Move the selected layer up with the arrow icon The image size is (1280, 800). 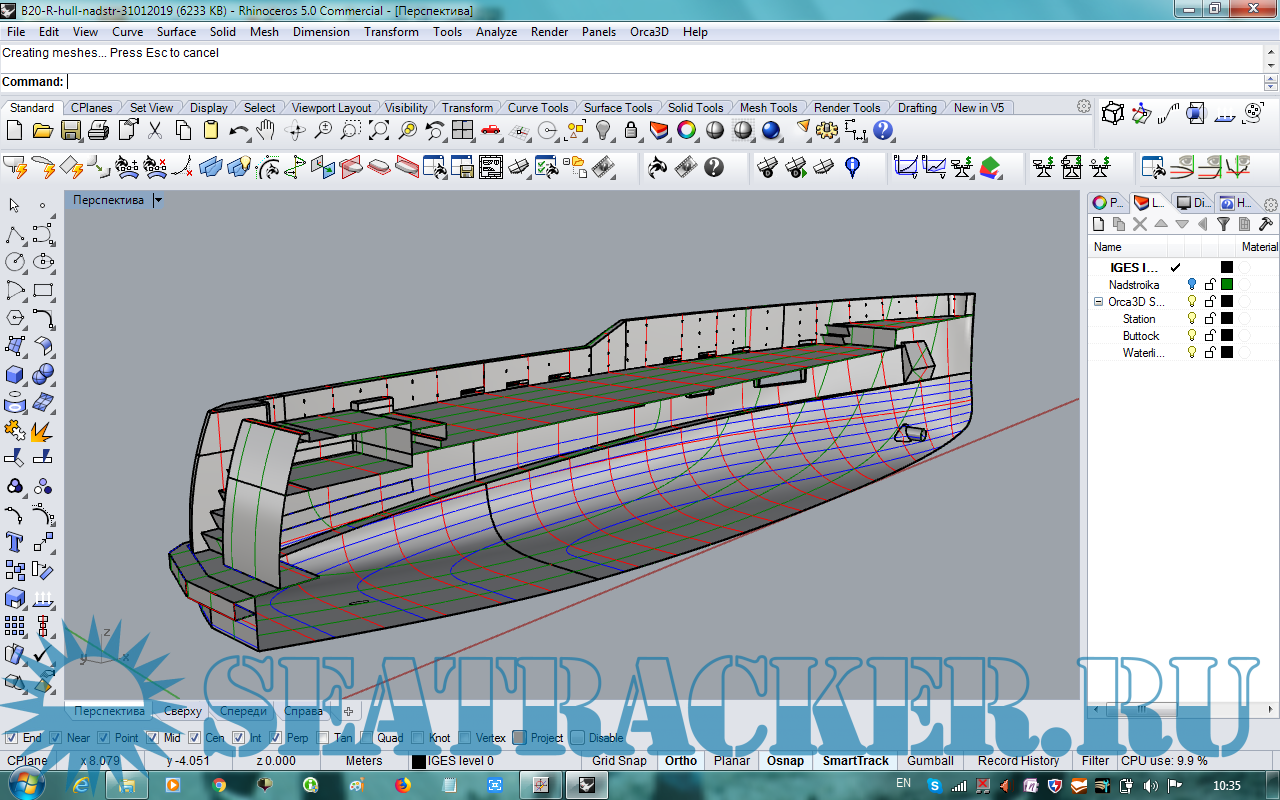coord(1162,224)
